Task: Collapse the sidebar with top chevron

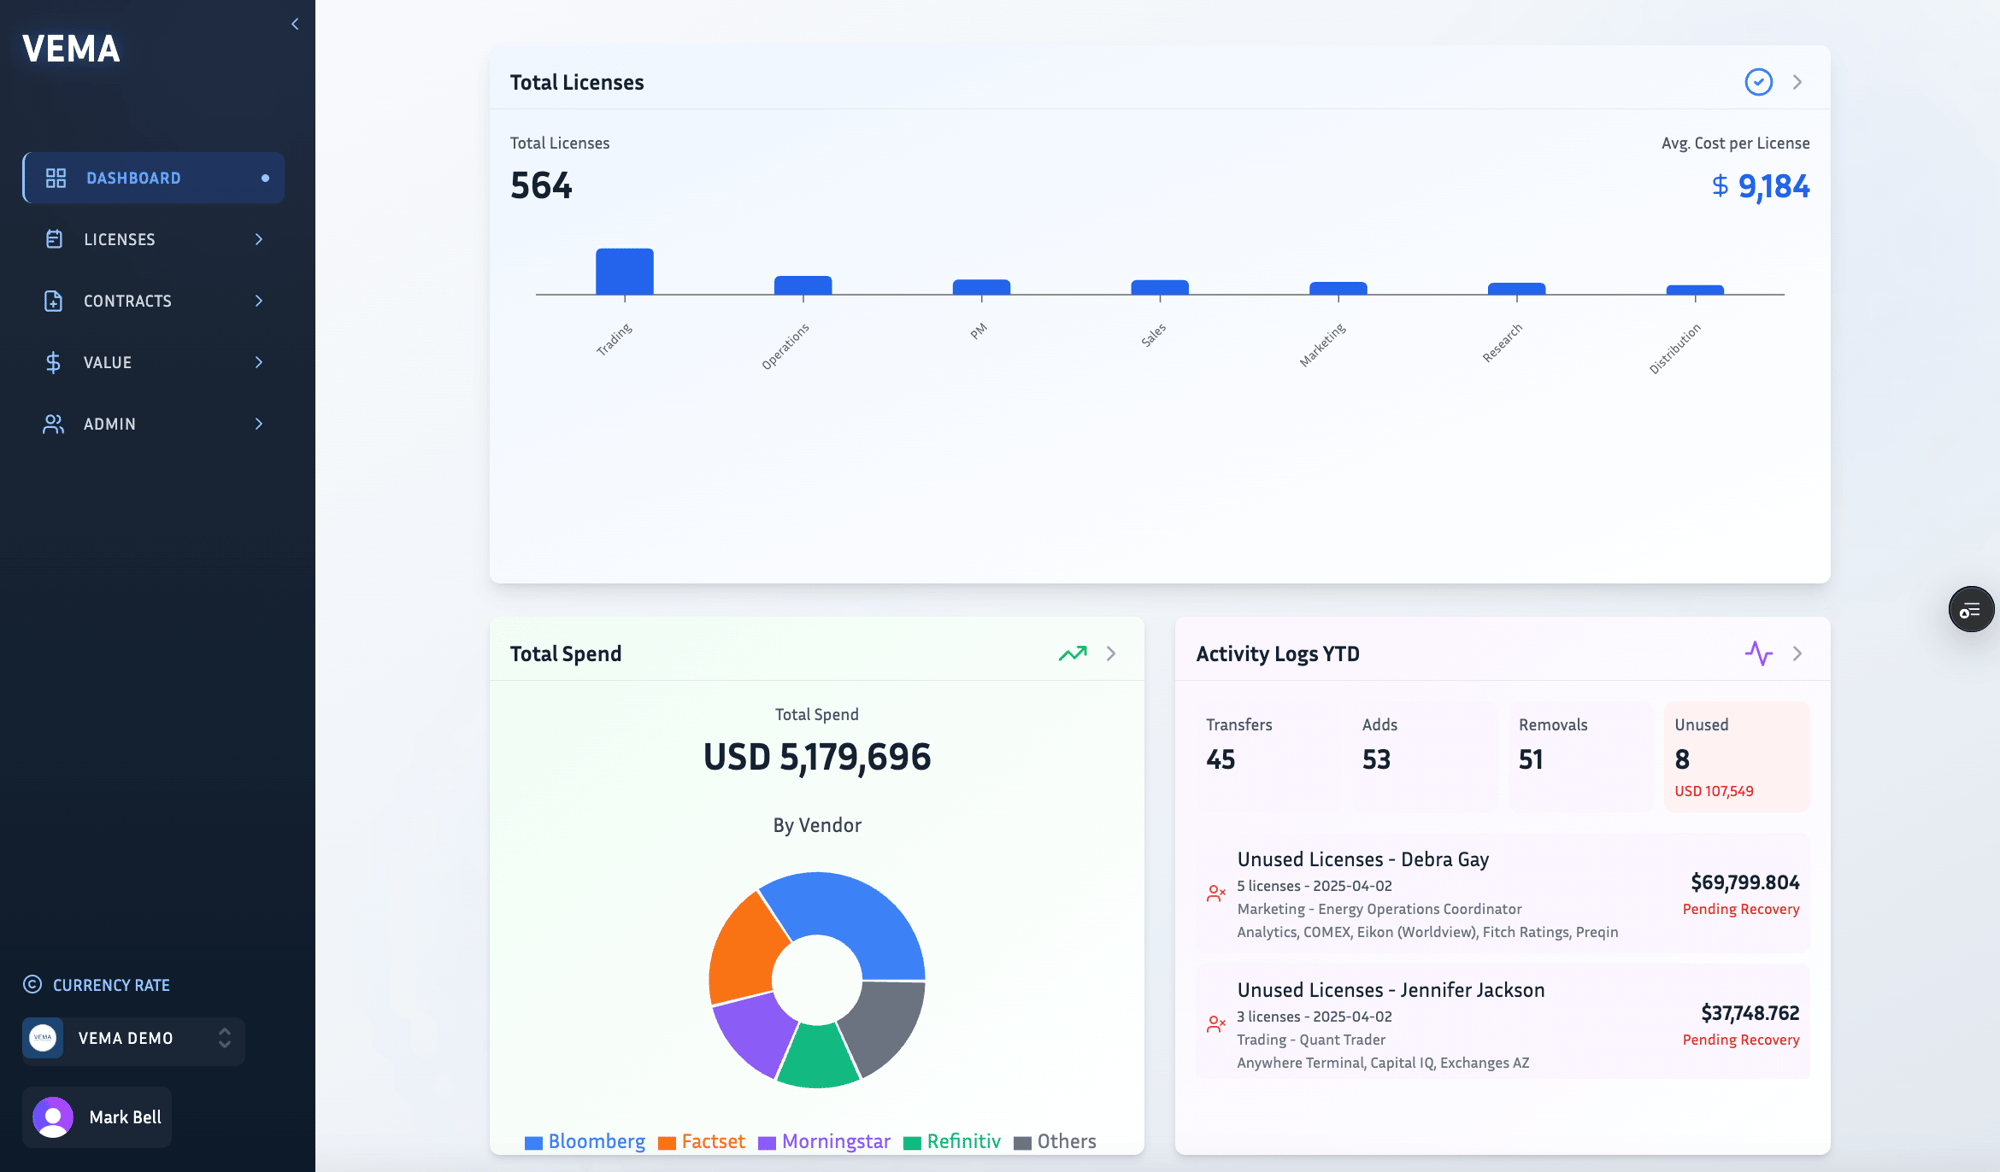Action: (x=295, y=24)
